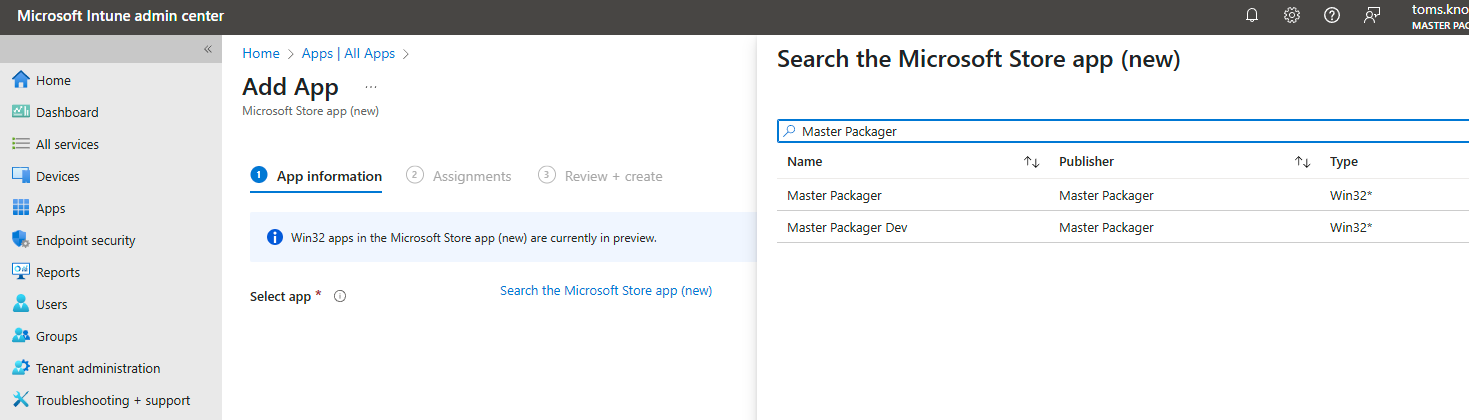Image resolution: width=1469 pixels, height=420 pixels.
Task: Click the Tenant administration icon
Action: [21, 368]
